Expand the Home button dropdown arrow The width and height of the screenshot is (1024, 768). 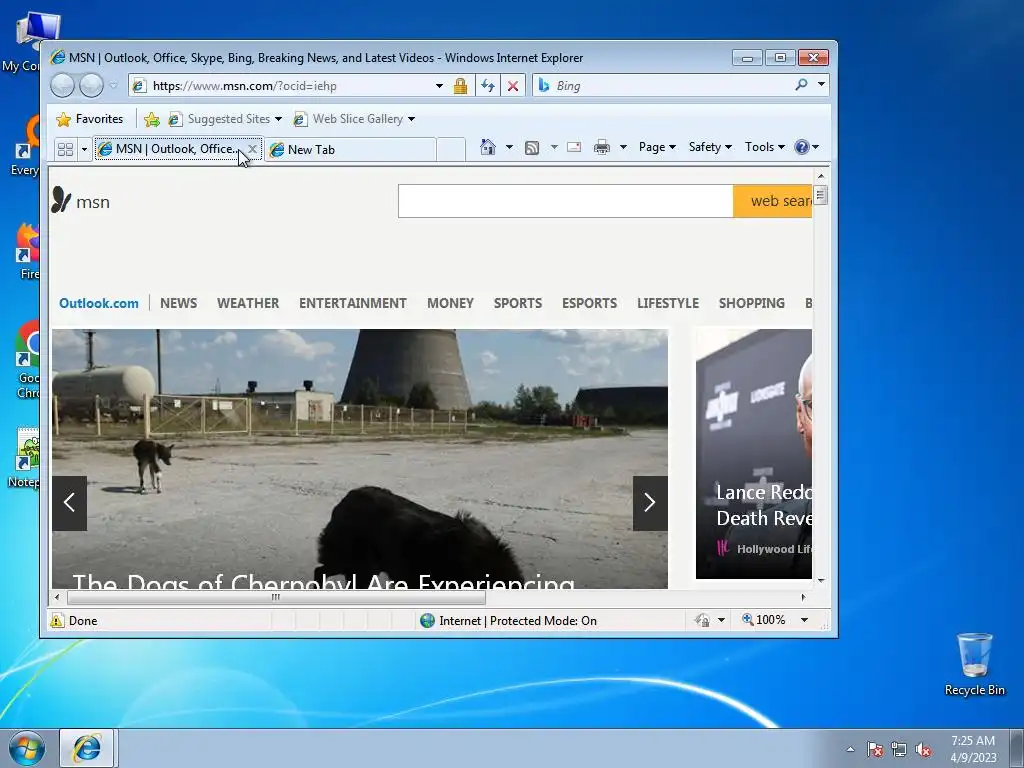509,147
